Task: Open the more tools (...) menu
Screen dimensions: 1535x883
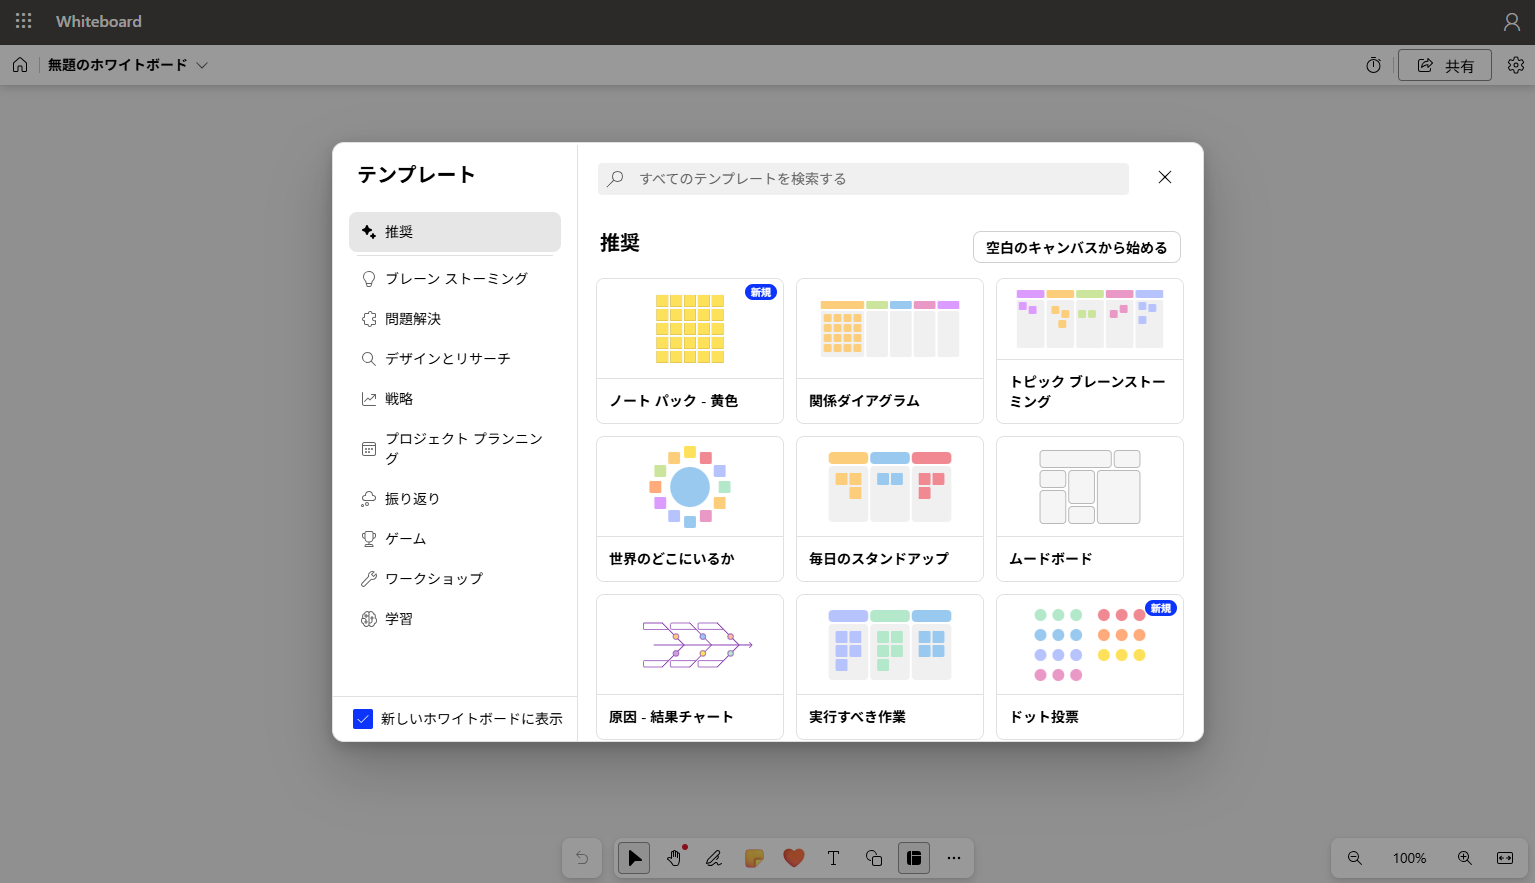Action: pyautogui.click(x=953, y=857)
